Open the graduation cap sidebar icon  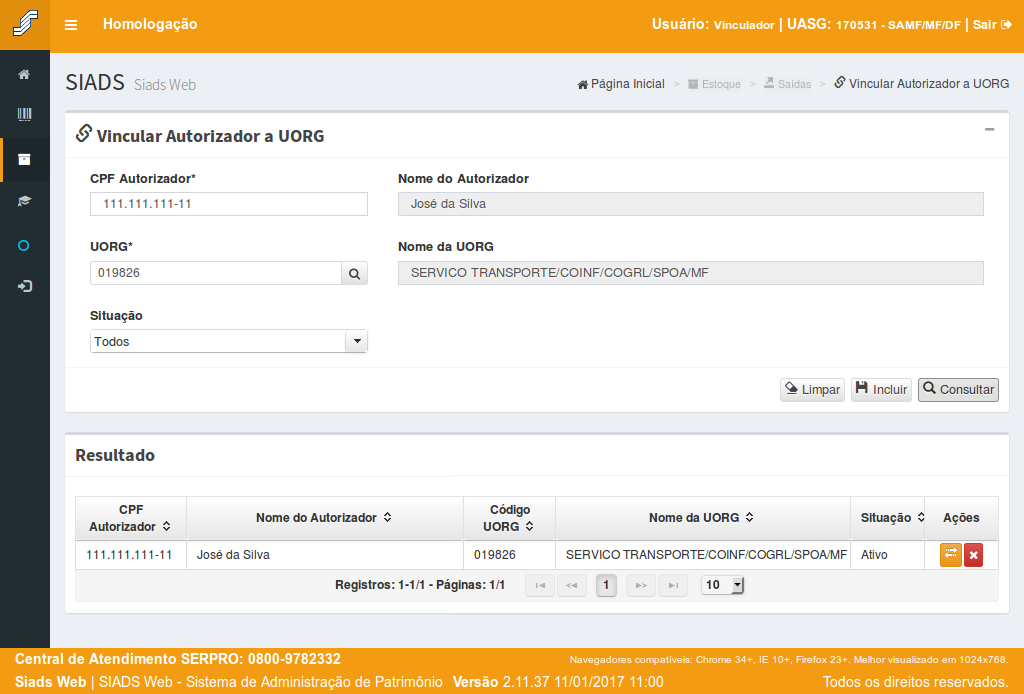click(x=24, y=201)
